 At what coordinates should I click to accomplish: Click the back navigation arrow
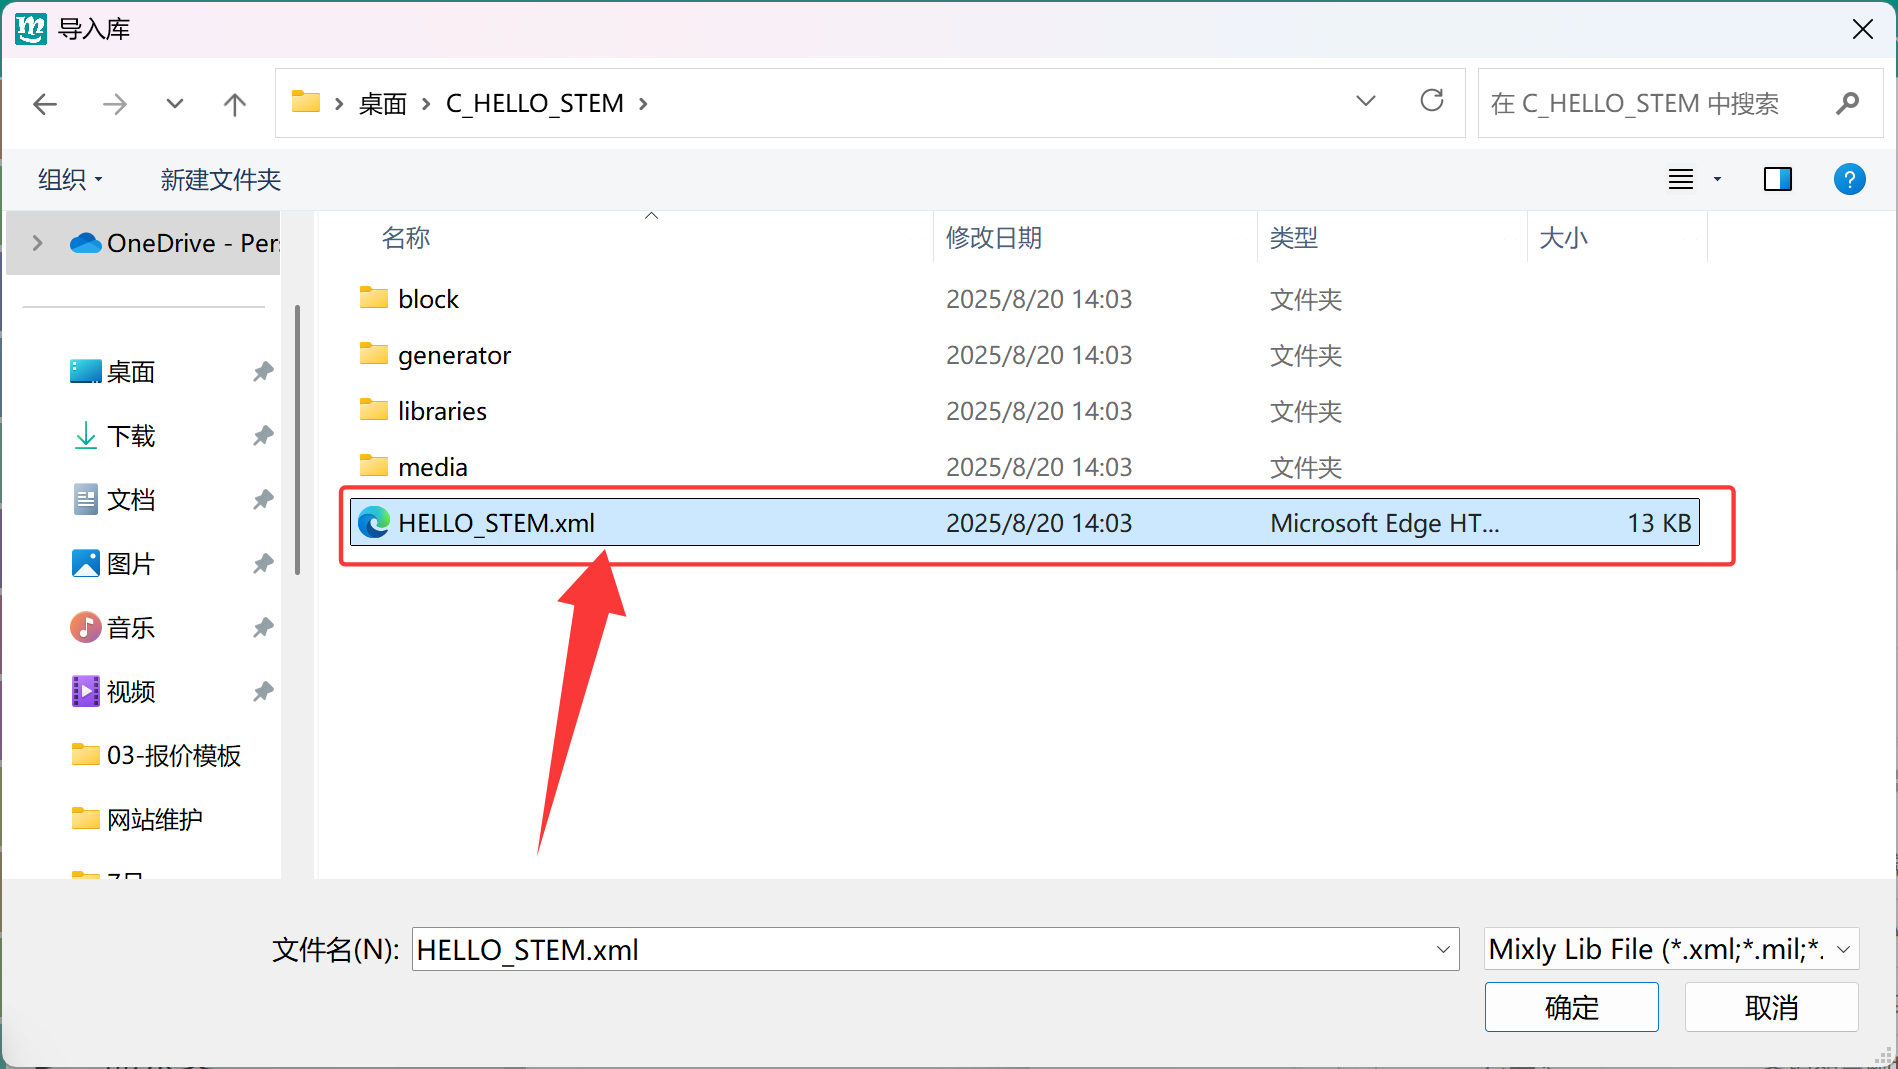tap(45, 104)
